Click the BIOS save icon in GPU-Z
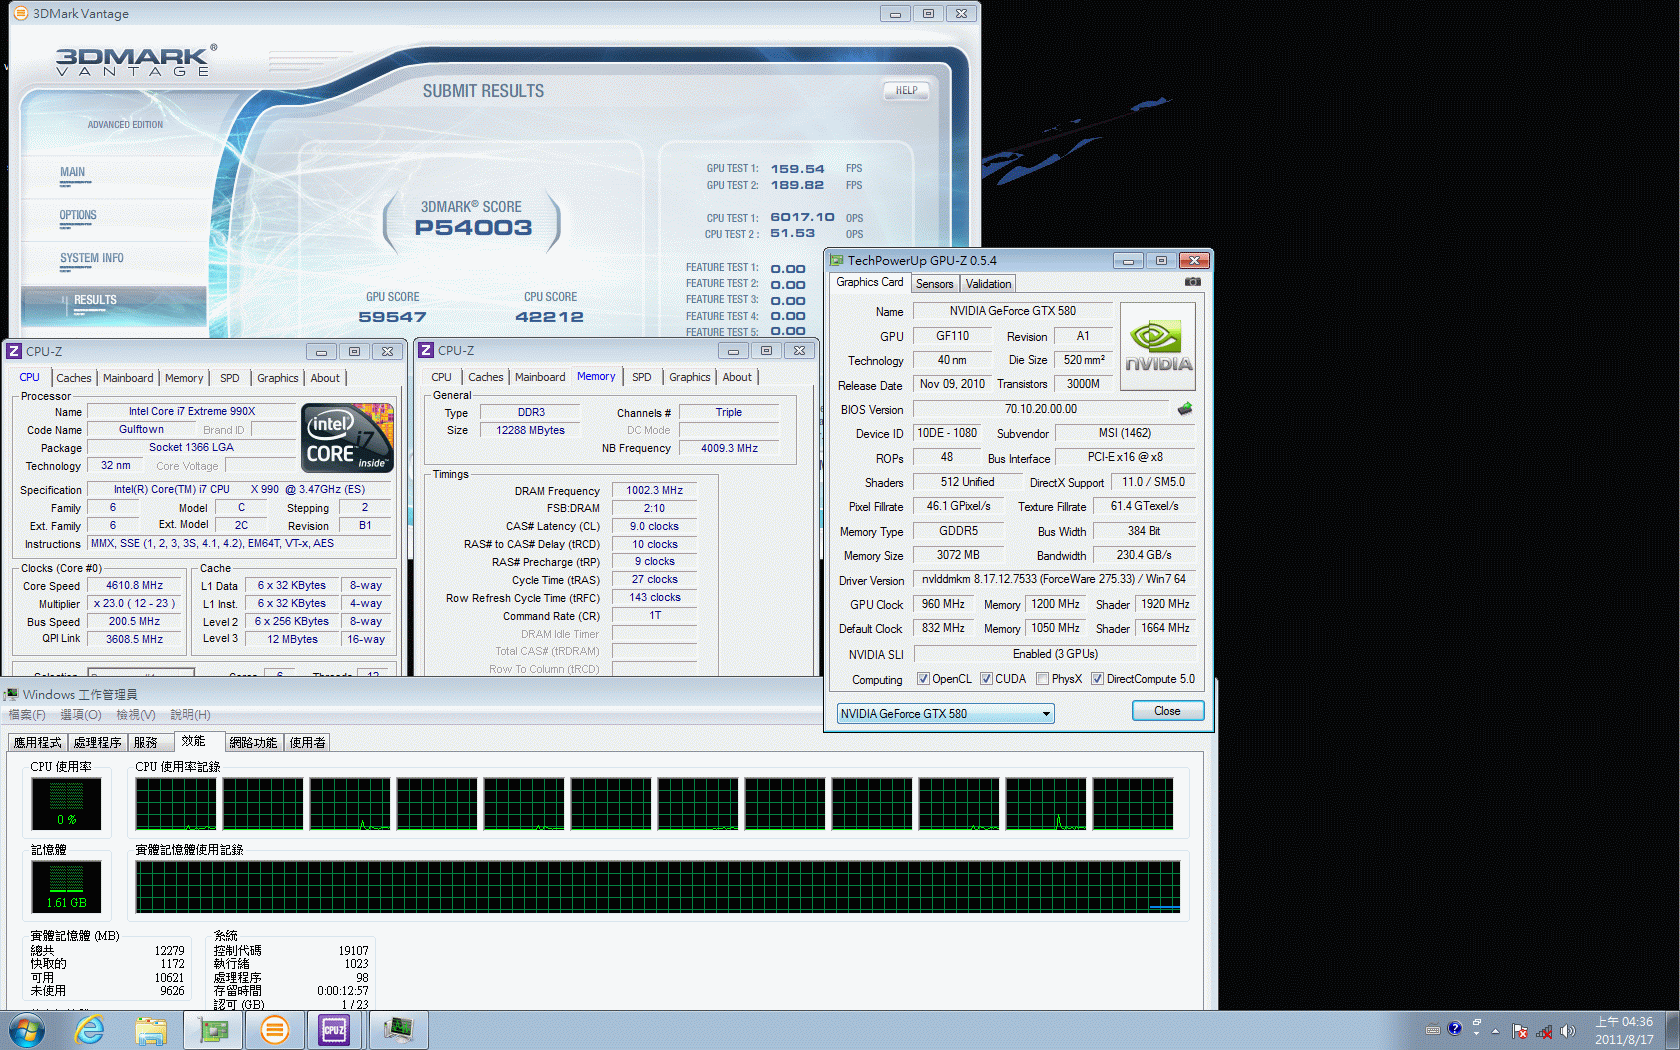Image resolution: width=1680 pixels, height=1050 pixels. click(x=1185, y=409)
